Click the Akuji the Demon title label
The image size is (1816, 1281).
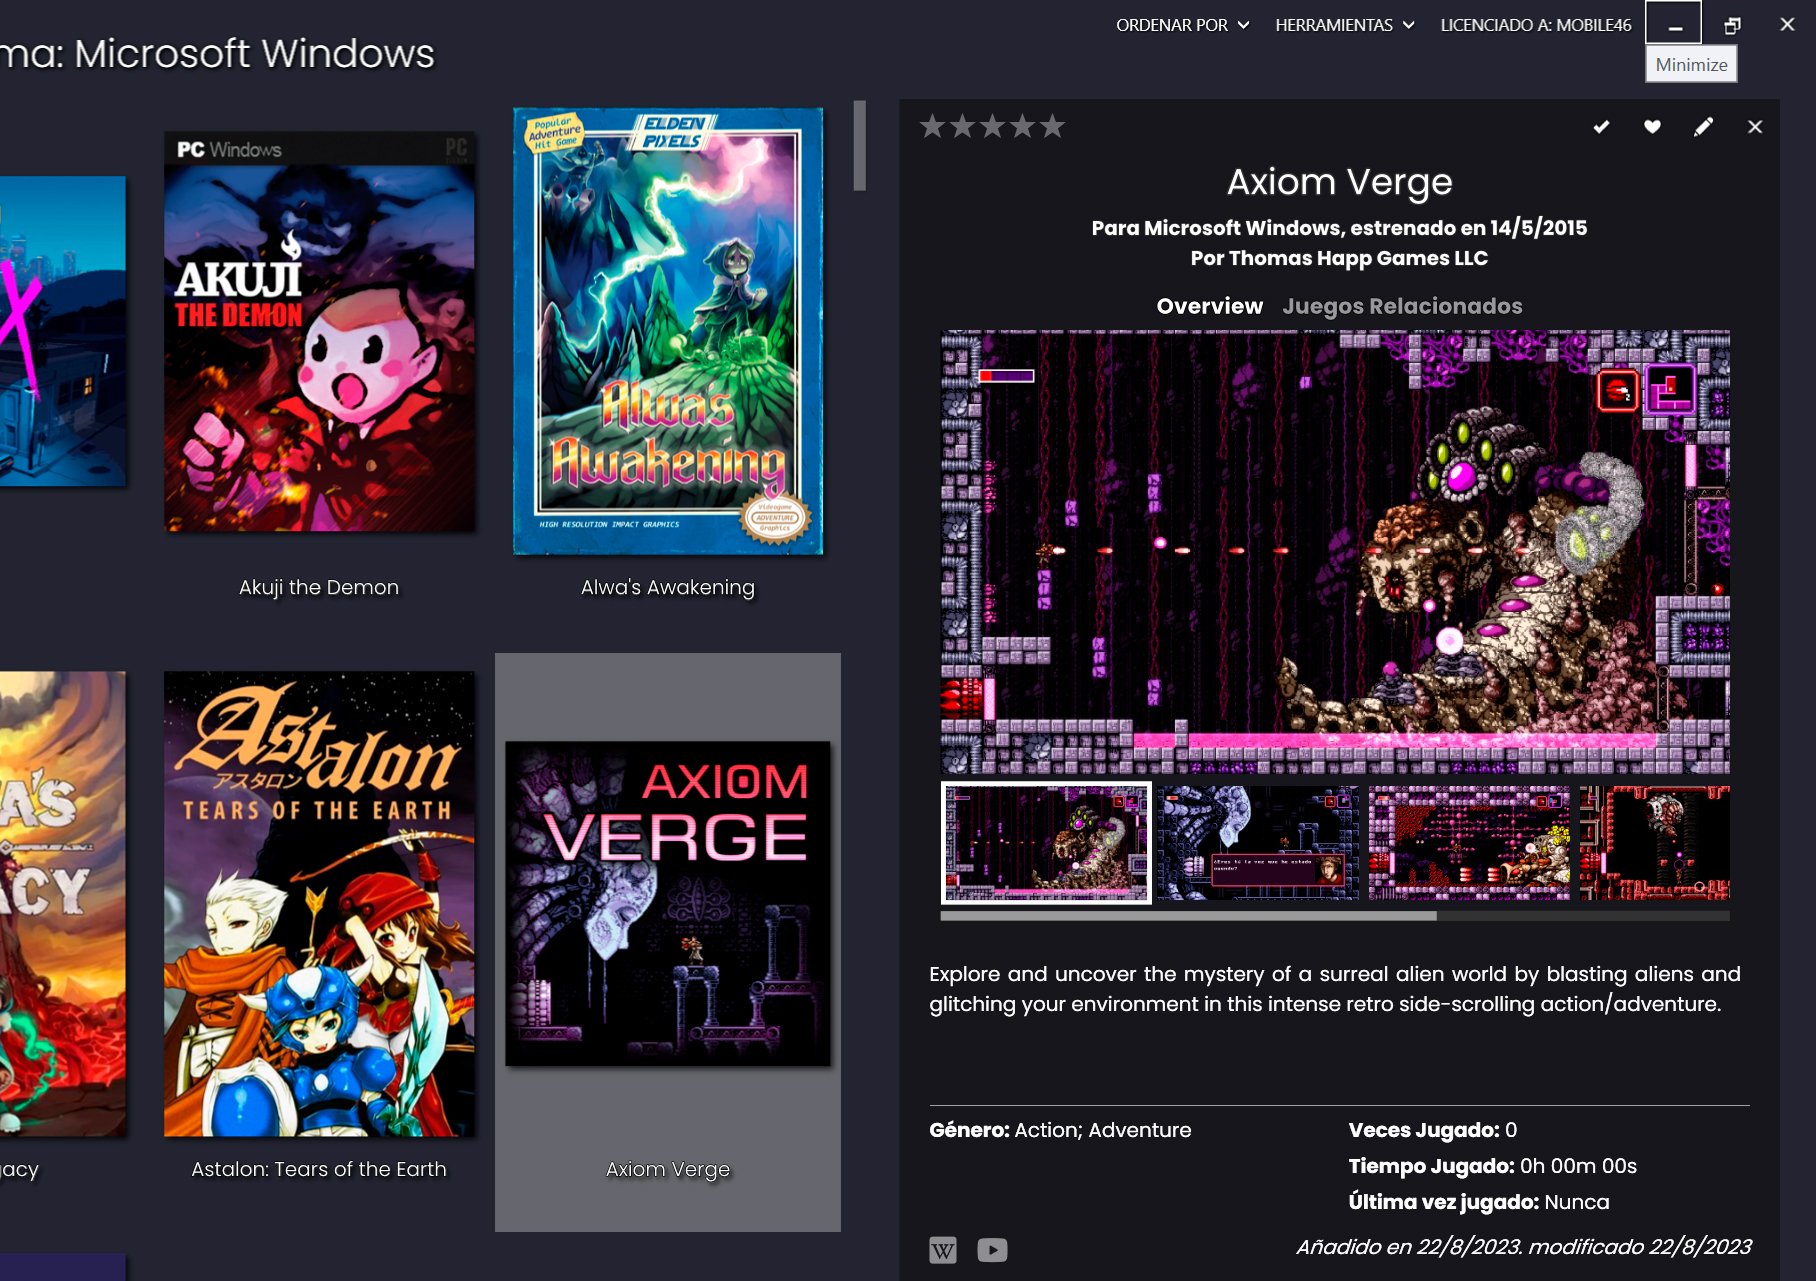pyautogui.click(x=319, y=587)
